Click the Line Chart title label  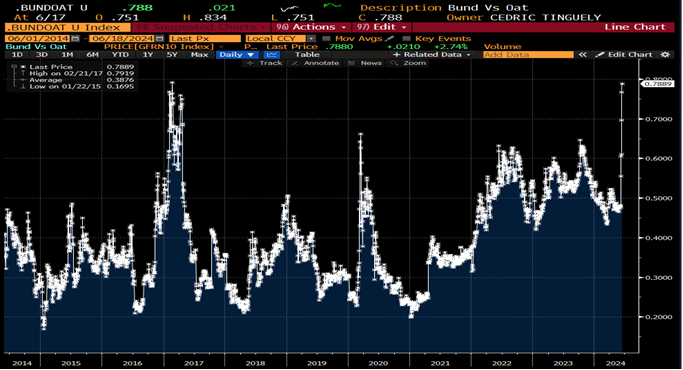635,27
